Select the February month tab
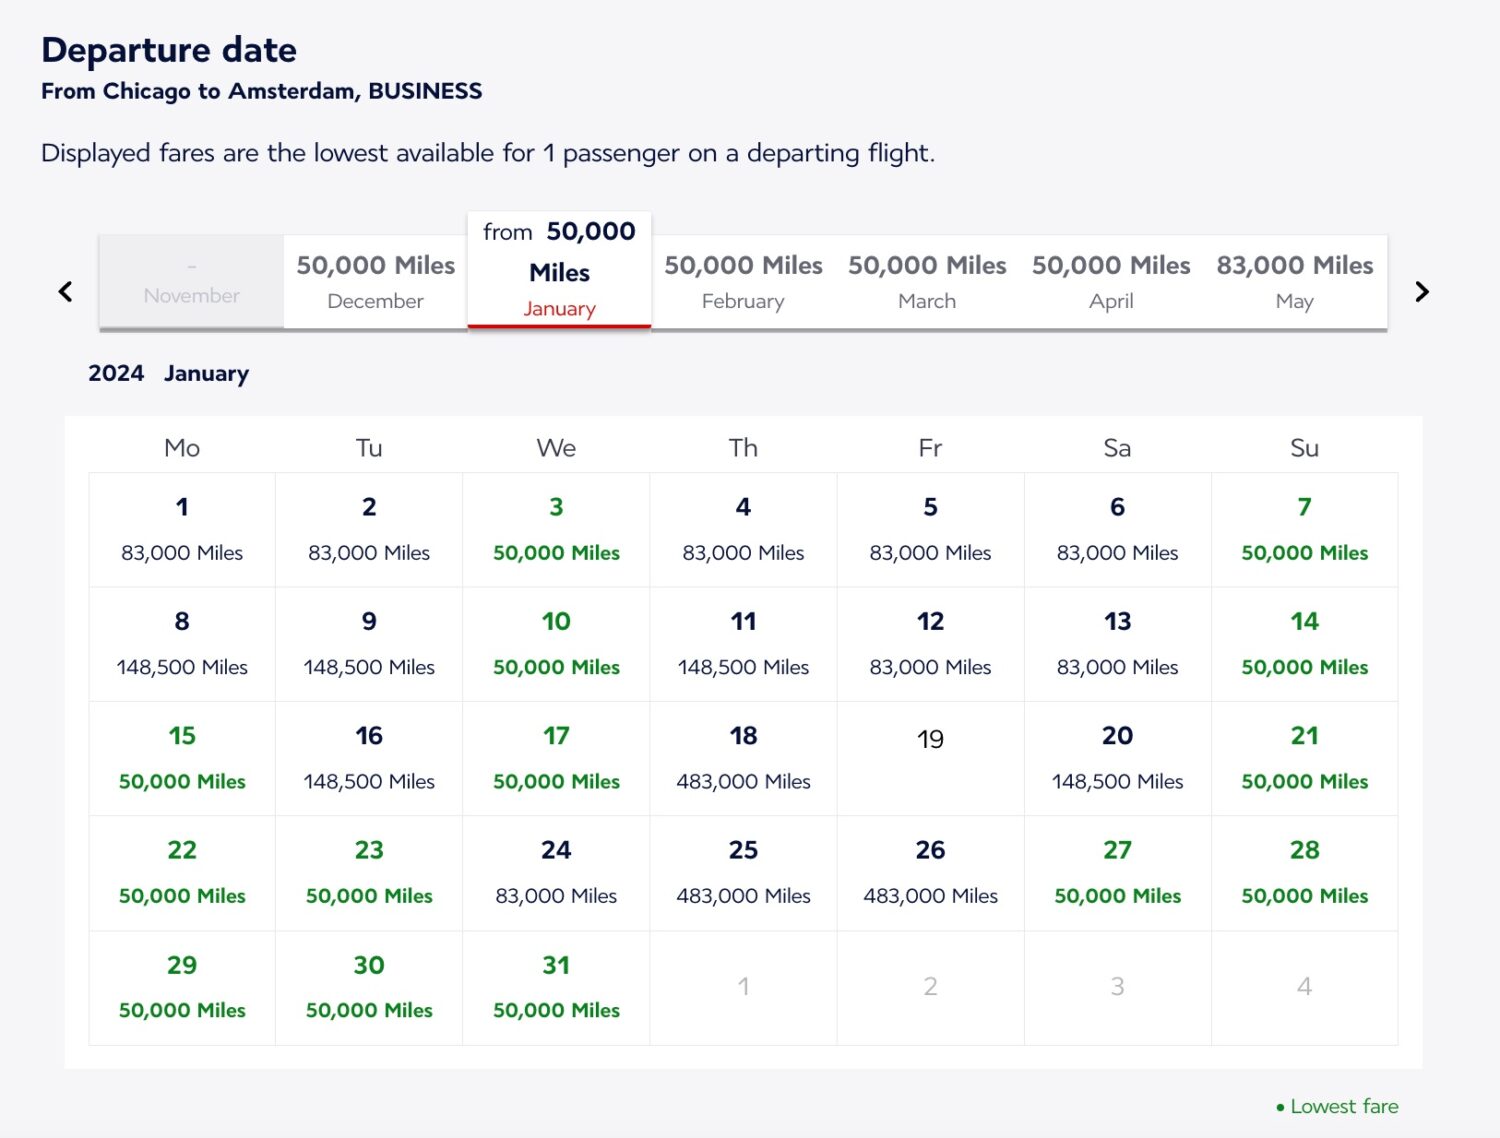 pos(743,282)
